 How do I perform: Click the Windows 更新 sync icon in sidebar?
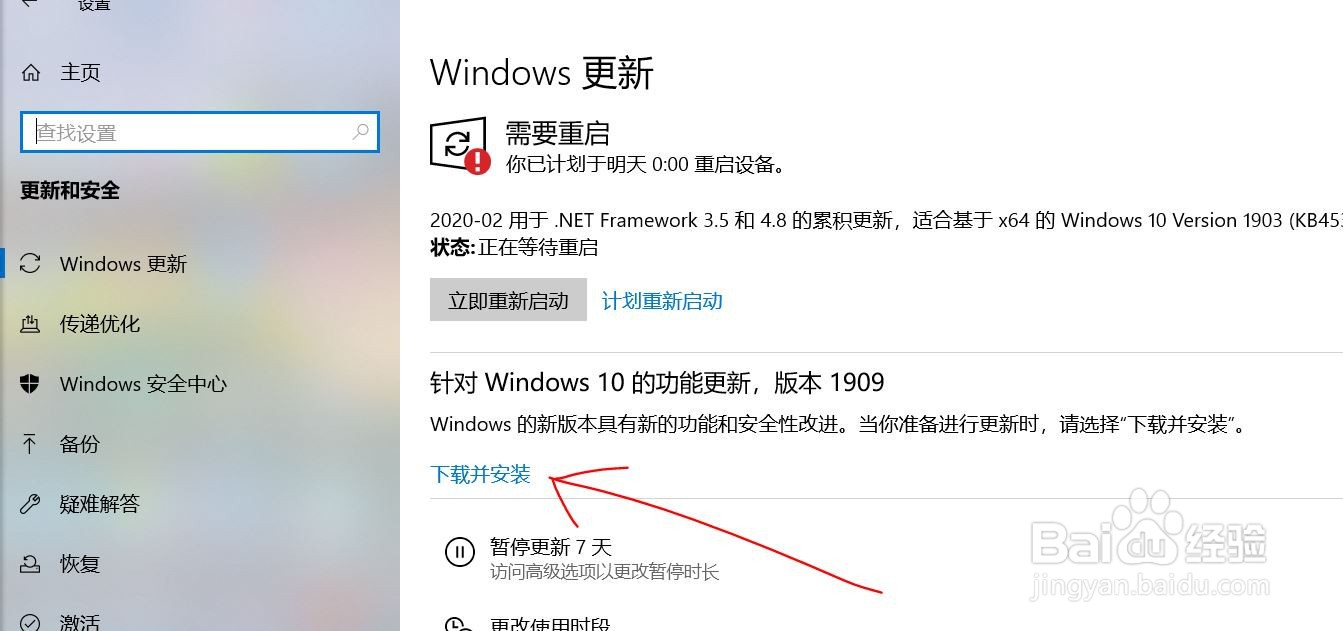tap(31, 264)
